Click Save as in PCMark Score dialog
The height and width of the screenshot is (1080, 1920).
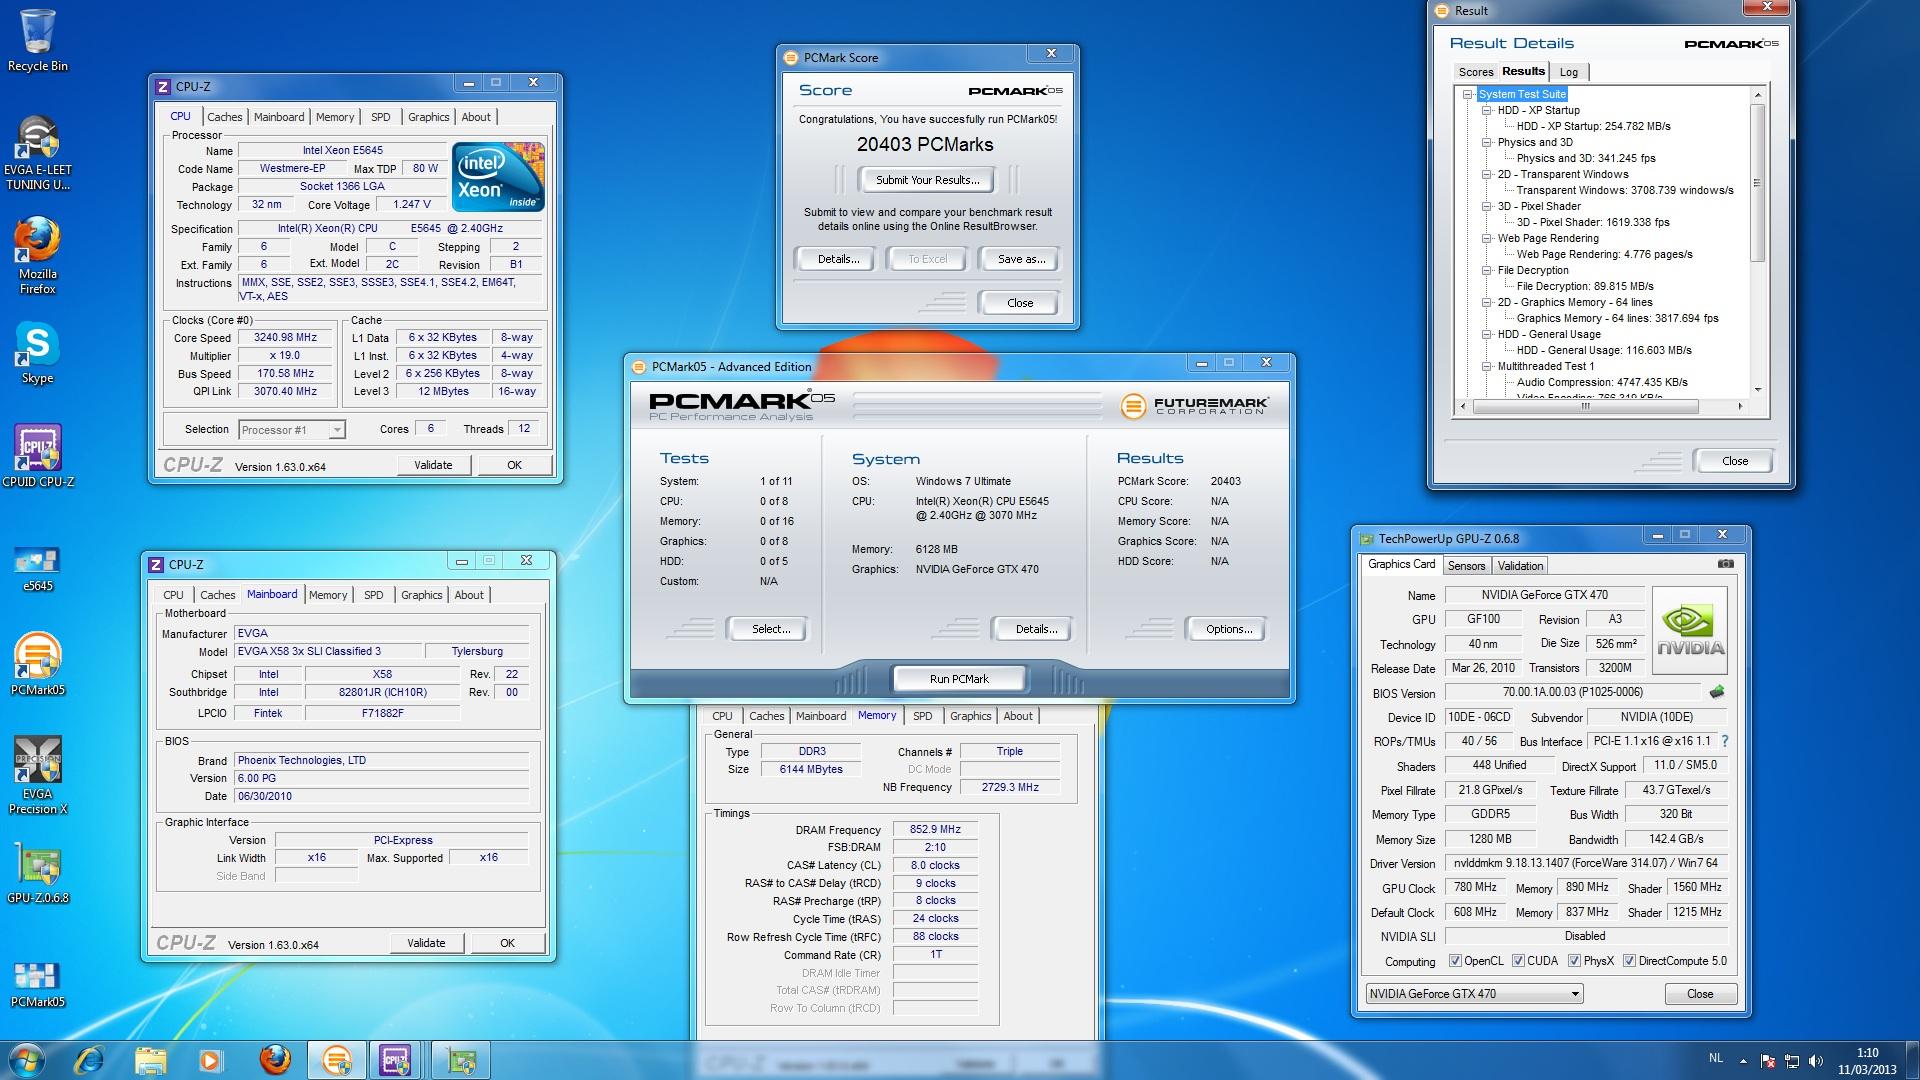pos(1021,259)
